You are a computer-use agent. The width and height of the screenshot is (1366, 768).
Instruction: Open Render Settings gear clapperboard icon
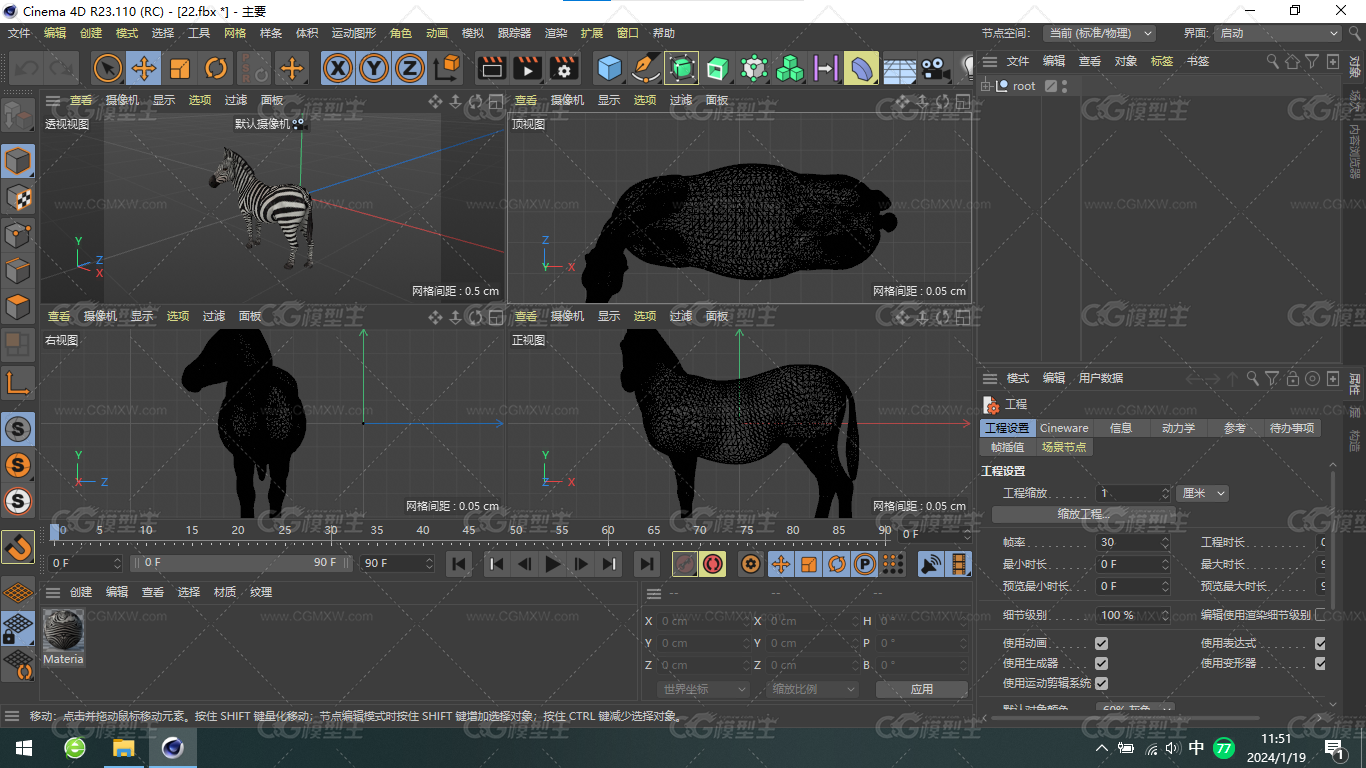[564, 68]
